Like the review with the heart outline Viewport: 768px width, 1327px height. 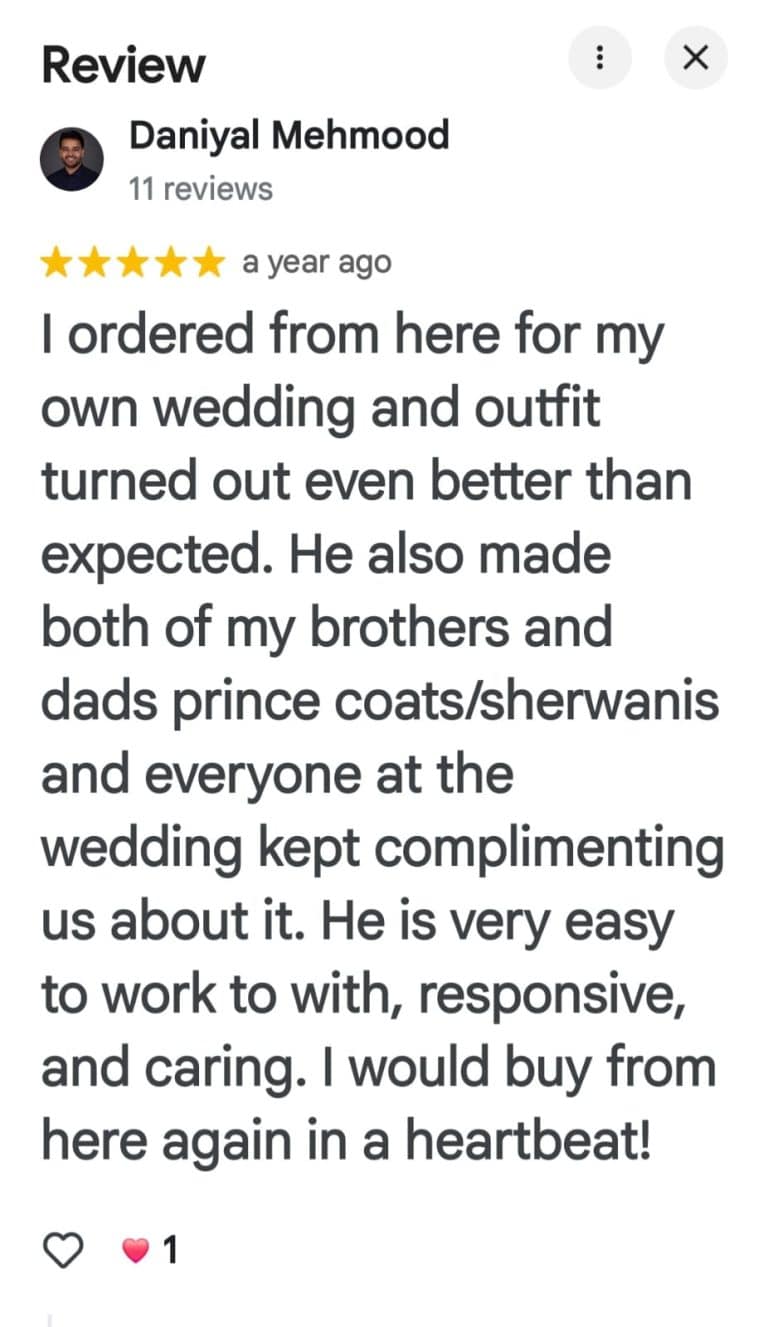(65, 1249)
